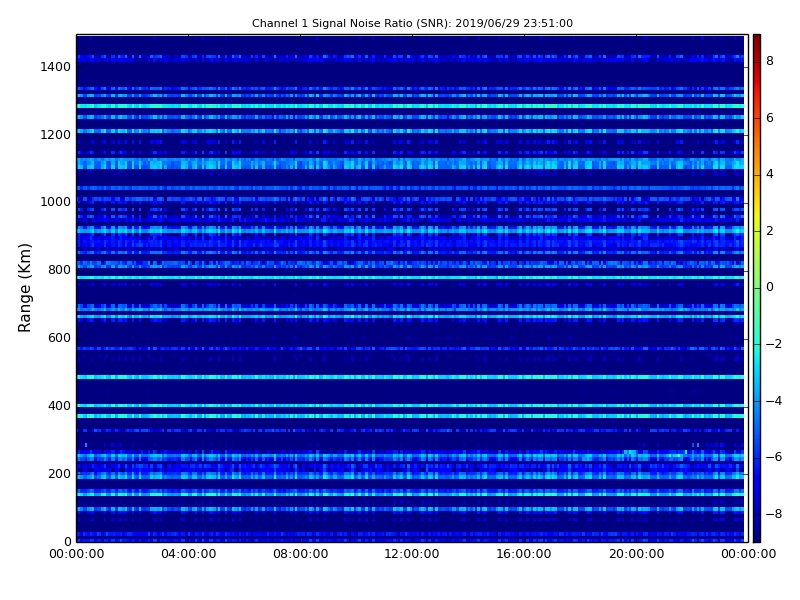Screen dimensions: 800x600
Task: Click the colorbar value −6 label
Action: pyautogui.click(x=774, y=457)
